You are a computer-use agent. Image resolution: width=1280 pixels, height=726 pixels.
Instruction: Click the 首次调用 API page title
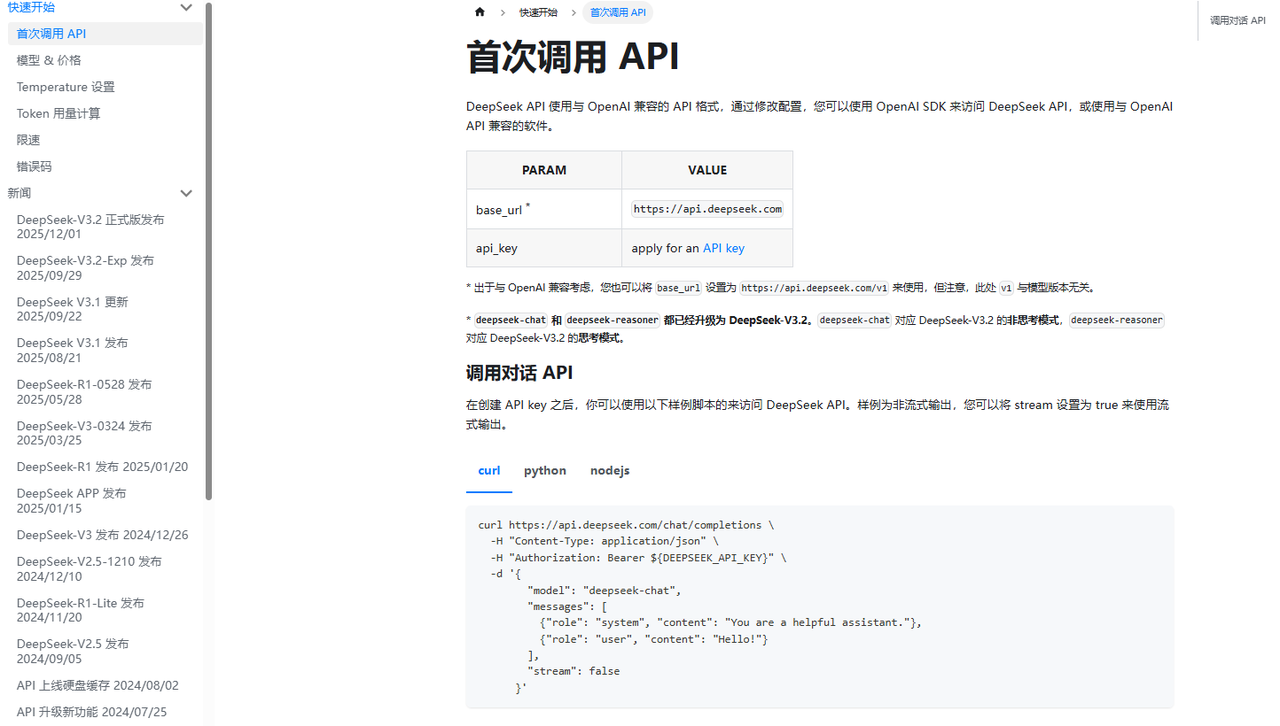coord(573,57)
